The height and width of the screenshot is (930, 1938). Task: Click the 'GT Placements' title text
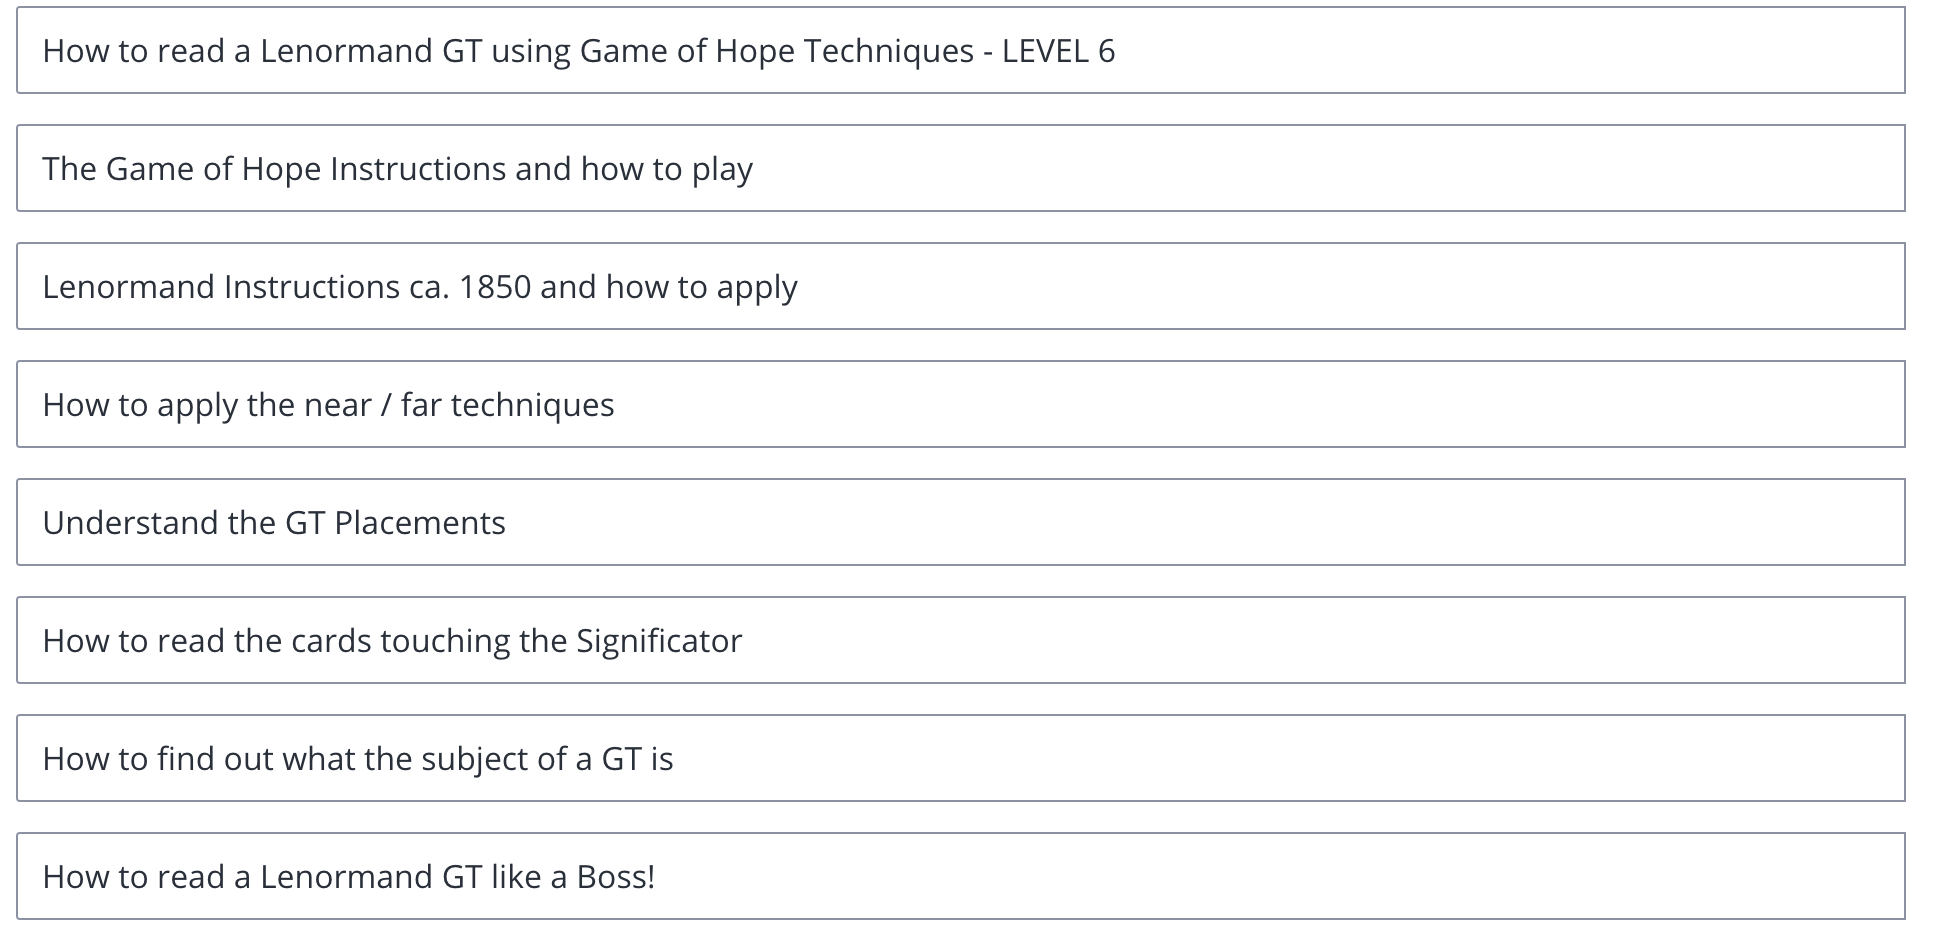395,523
